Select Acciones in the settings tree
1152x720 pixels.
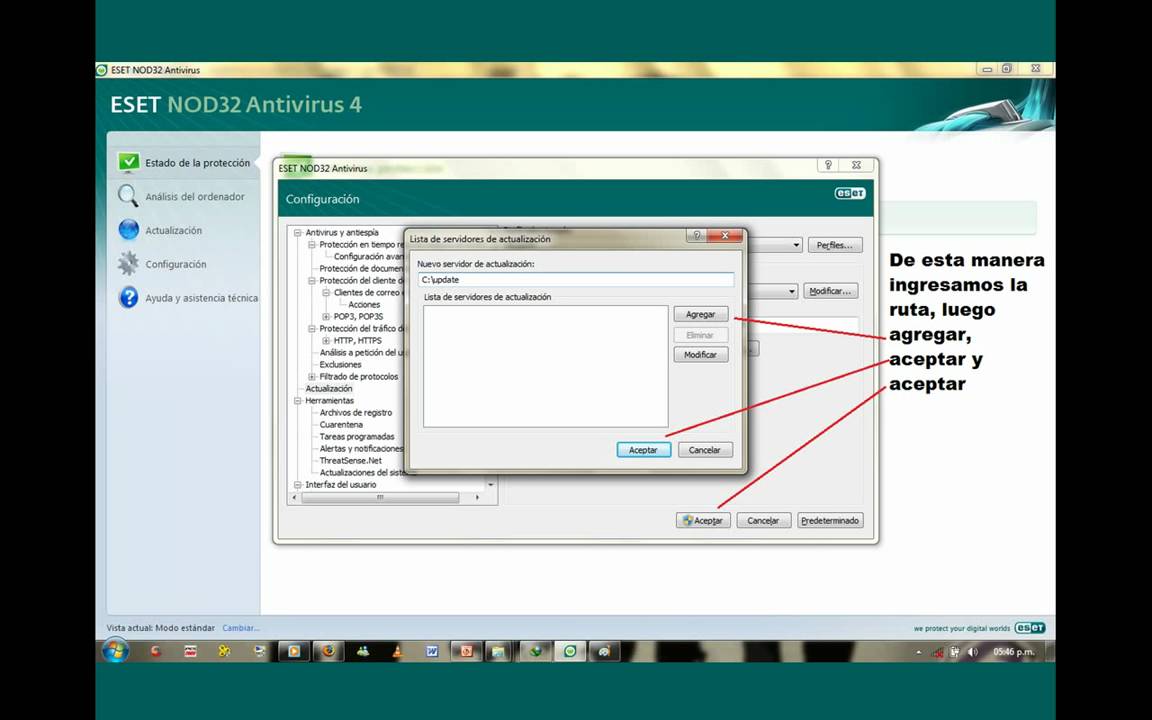pos(364,304)
